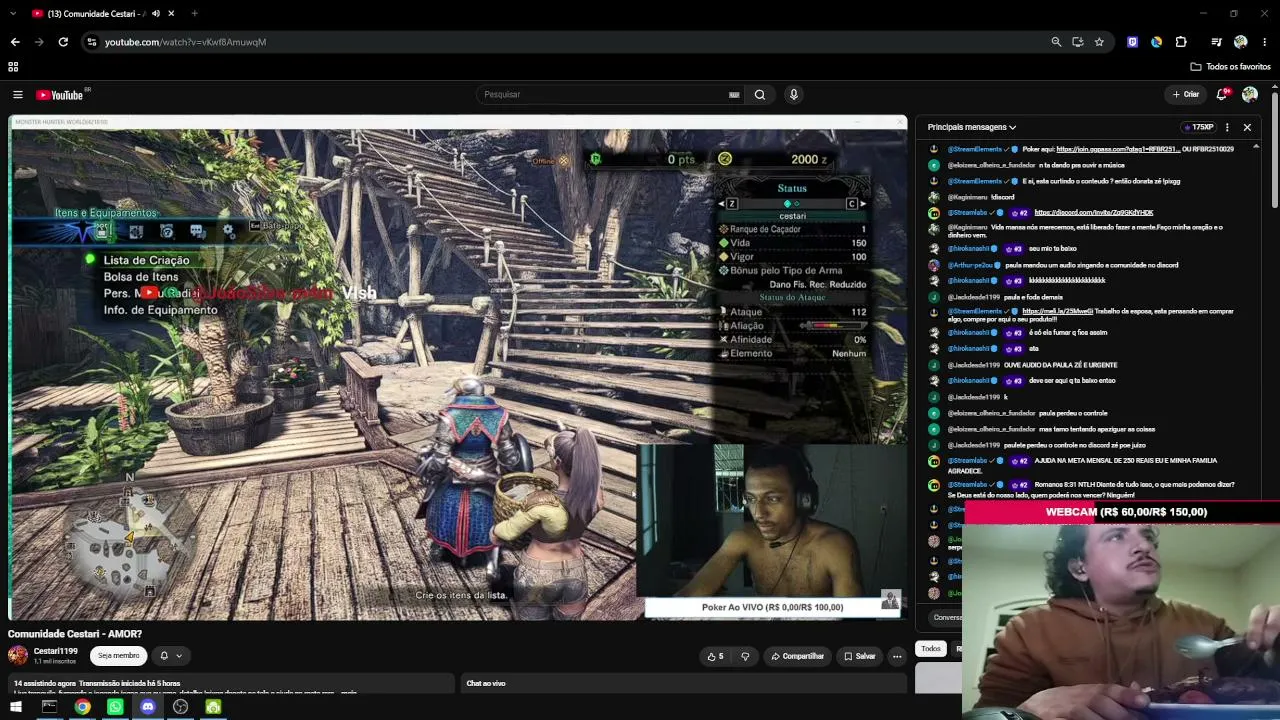Open Chrome apps grid in bookmarks bar

[13, 66]
